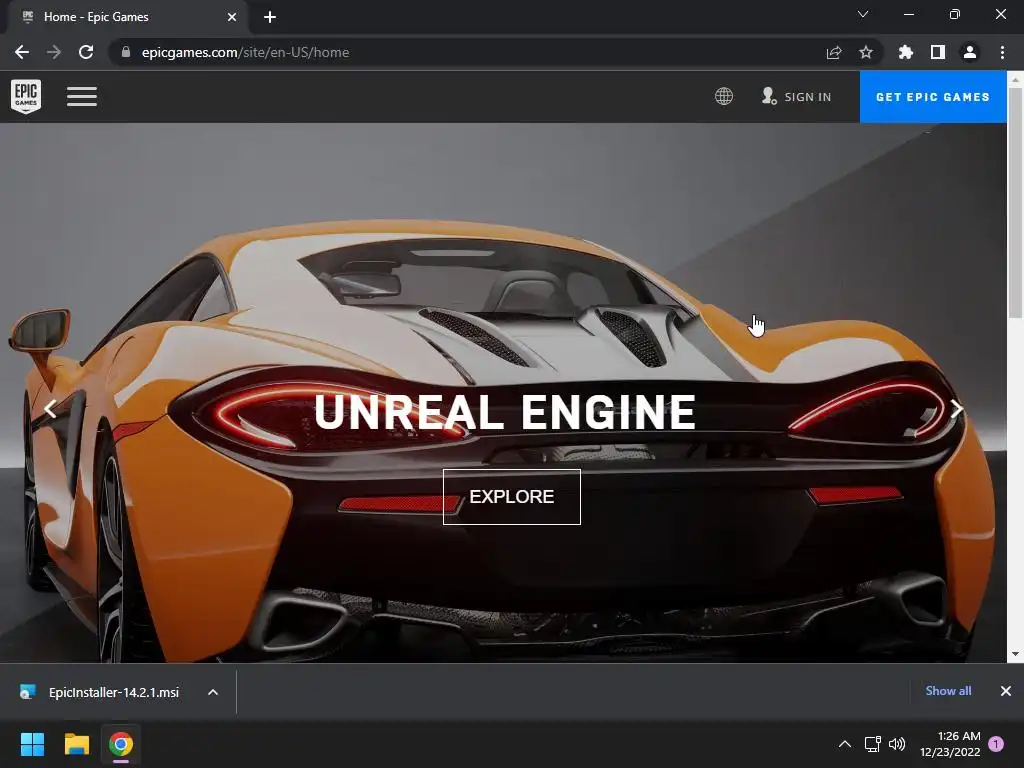
Task: Open the tab search dropdown arrow
Action: (x=863, y=14)
